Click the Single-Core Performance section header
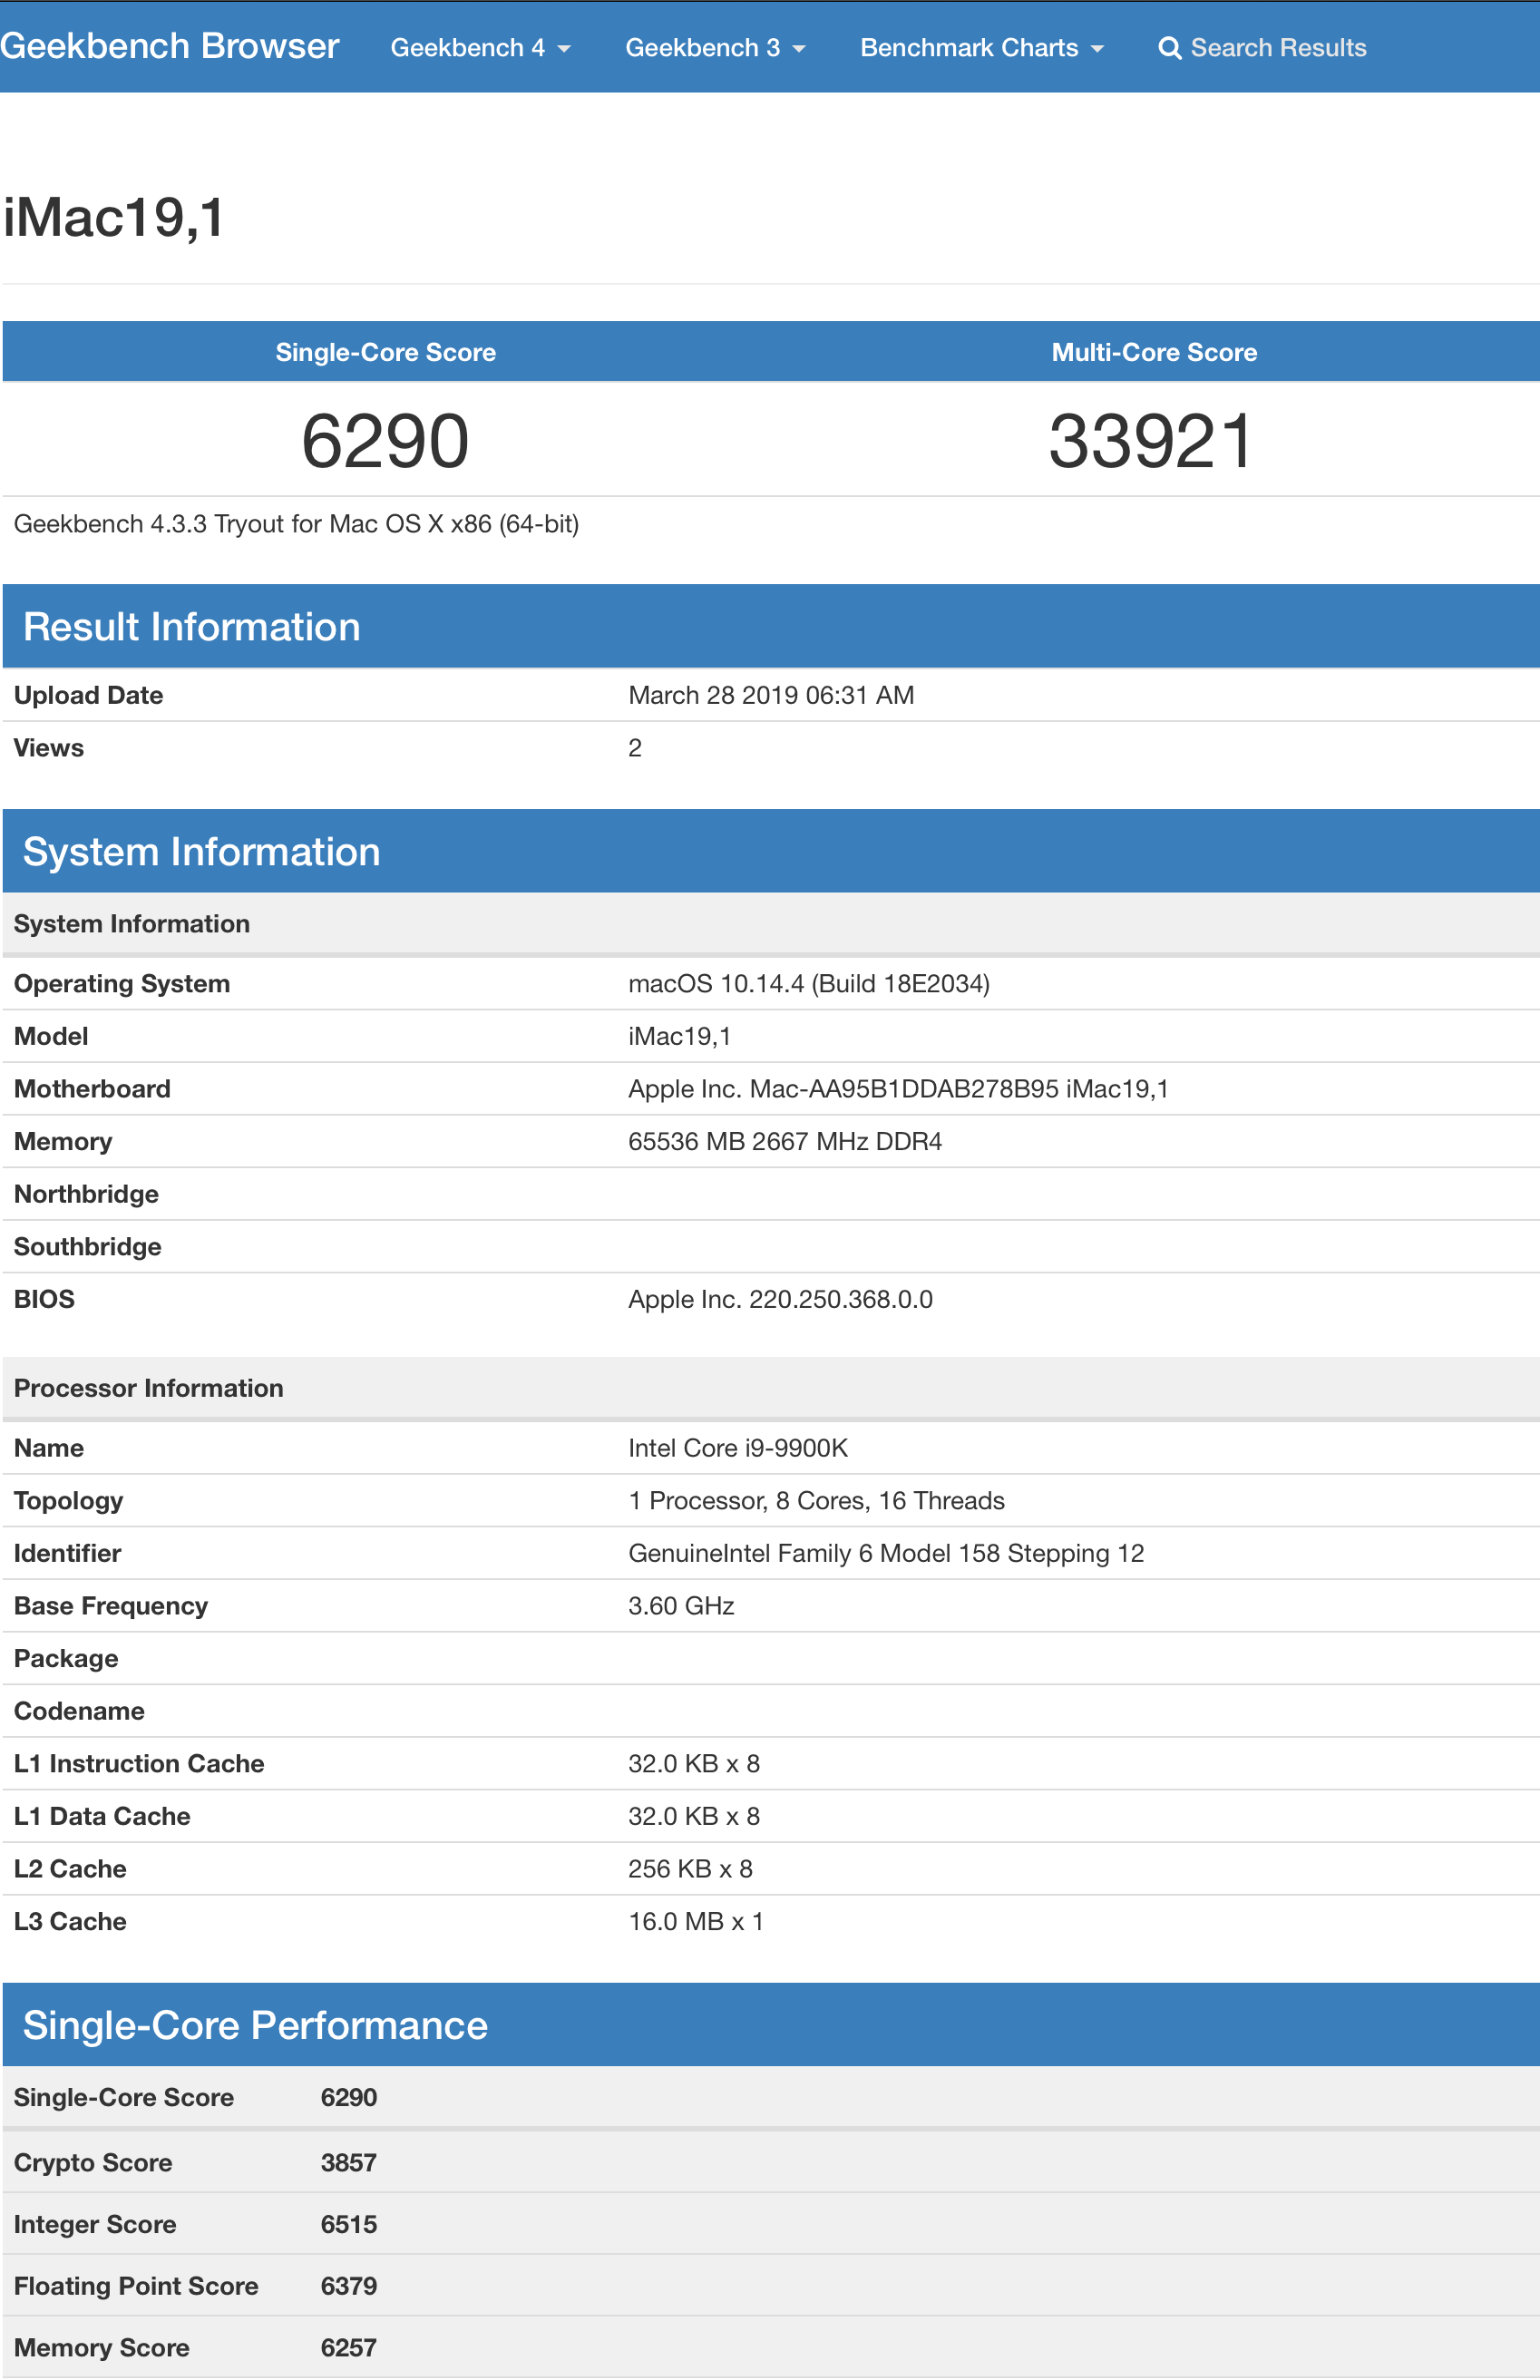Screen dimensions: 1540x2380 (x=771, y=2025)
